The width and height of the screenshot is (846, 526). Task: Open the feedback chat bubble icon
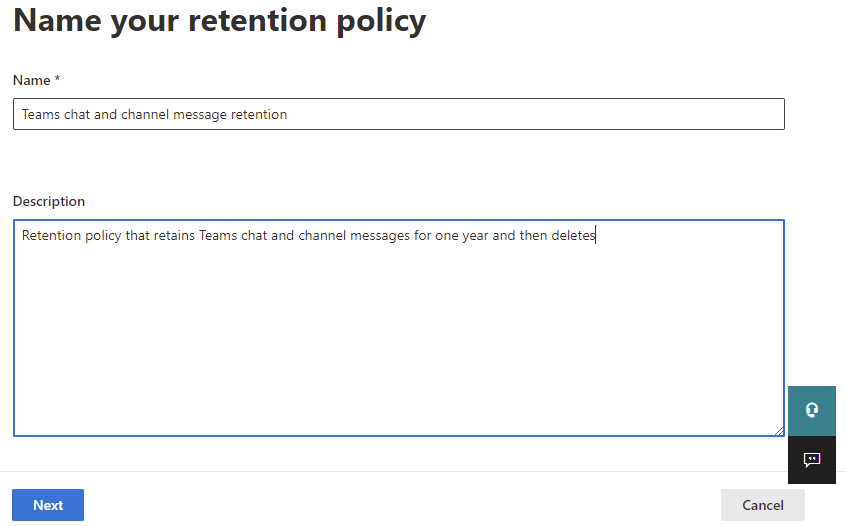(811, 460)
